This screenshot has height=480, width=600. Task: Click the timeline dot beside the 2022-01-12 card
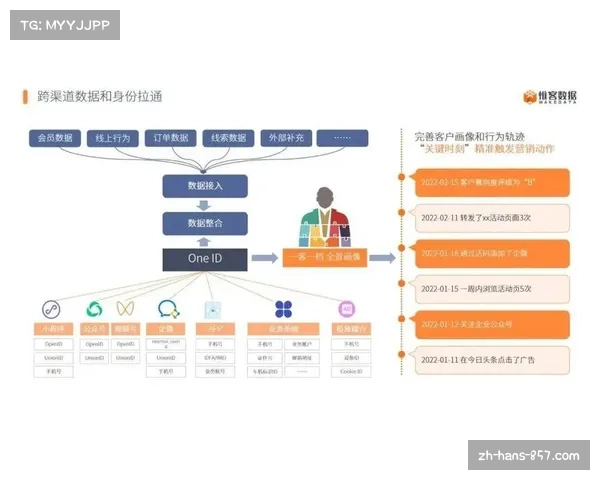tap(401, 319)
